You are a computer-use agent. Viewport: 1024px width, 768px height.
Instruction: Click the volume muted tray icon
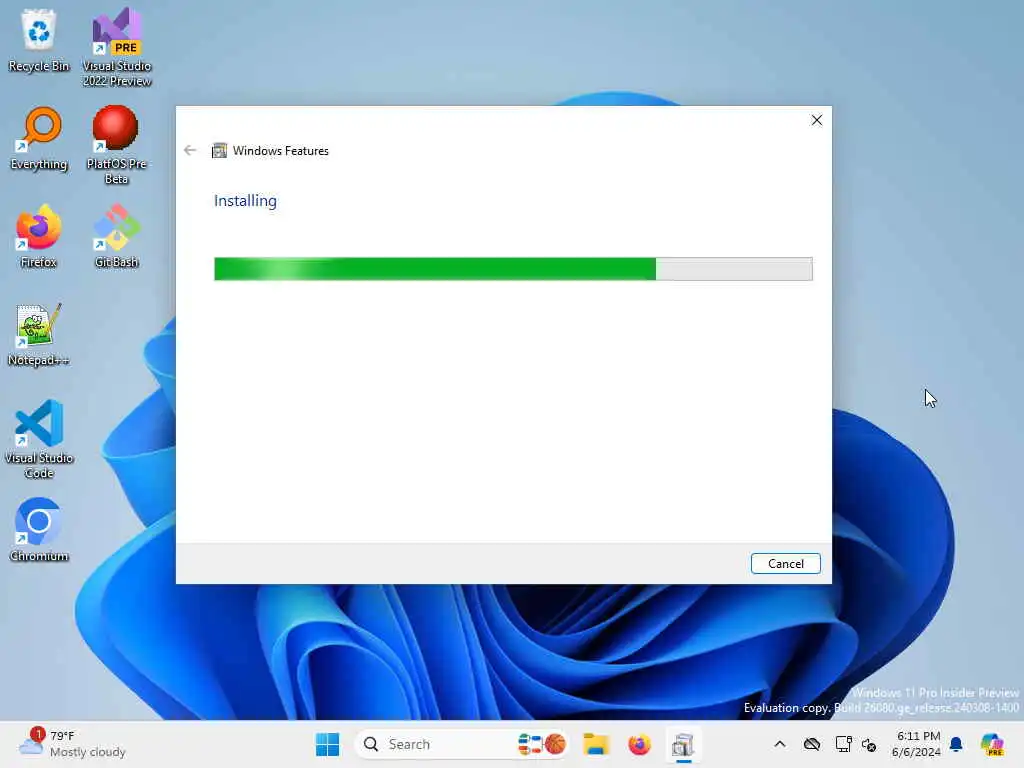(x=869, y=744)
